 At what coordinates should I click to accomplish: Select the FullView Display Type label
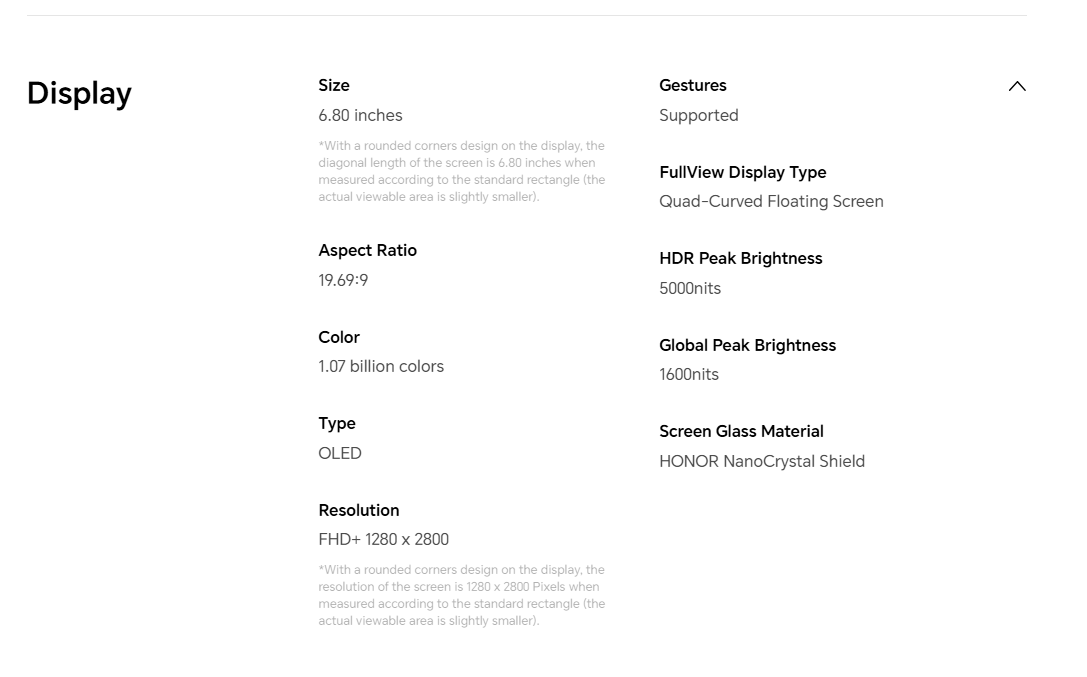[742, 172]
